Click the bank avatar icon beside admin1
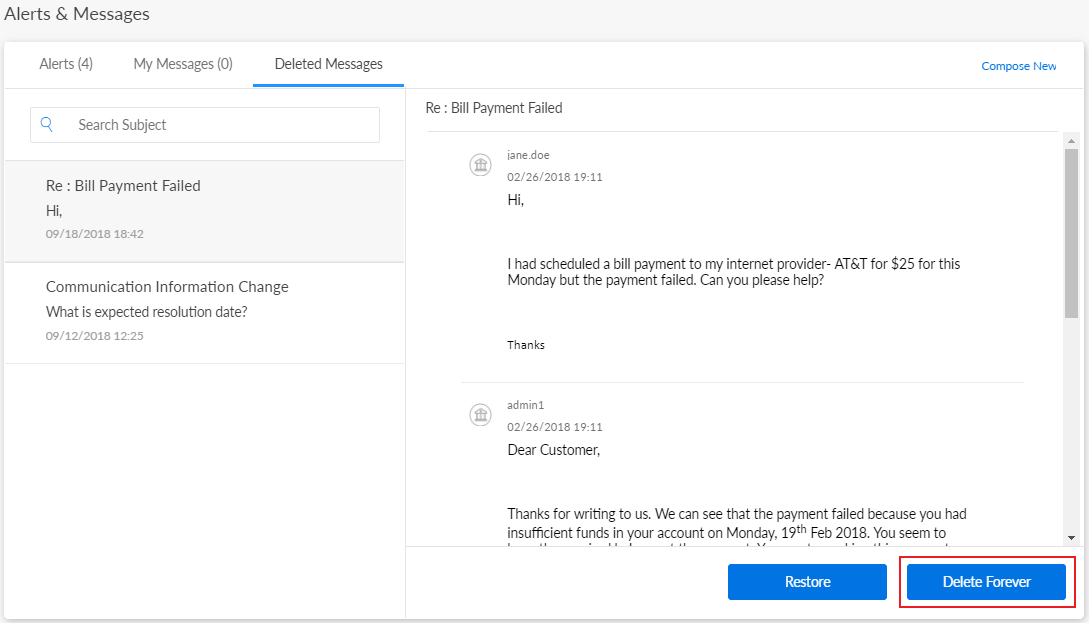The width and height of the screenshot is (1089, 623). [x=480, y=415]
